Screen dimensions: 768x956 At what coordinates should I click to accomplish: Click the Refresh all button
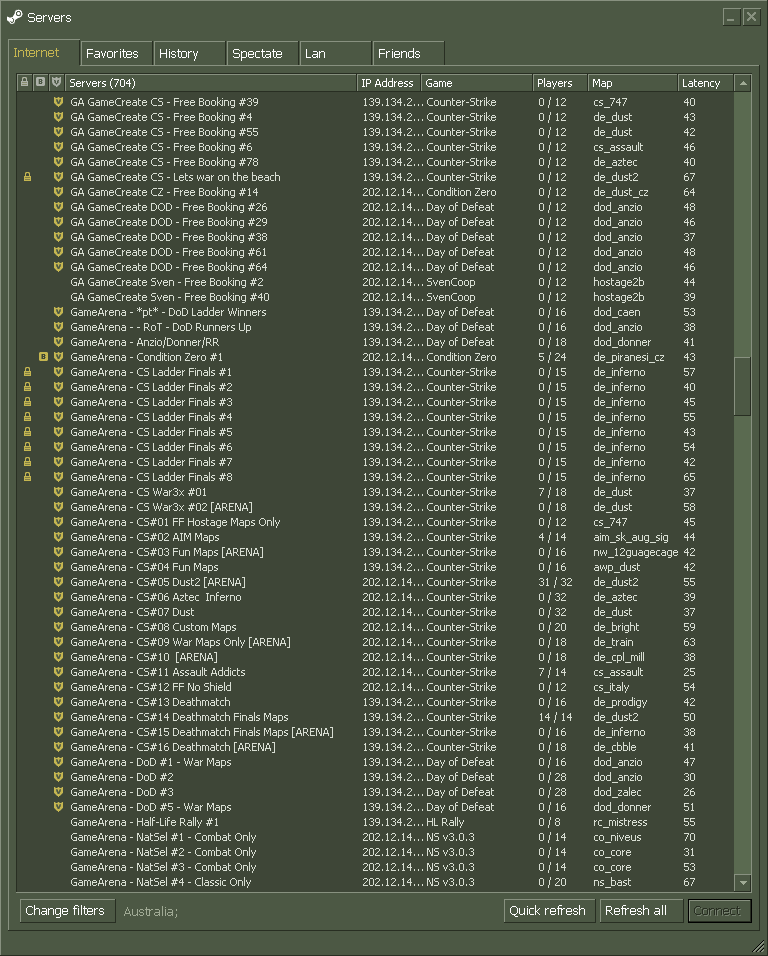(x=643, y=911)
